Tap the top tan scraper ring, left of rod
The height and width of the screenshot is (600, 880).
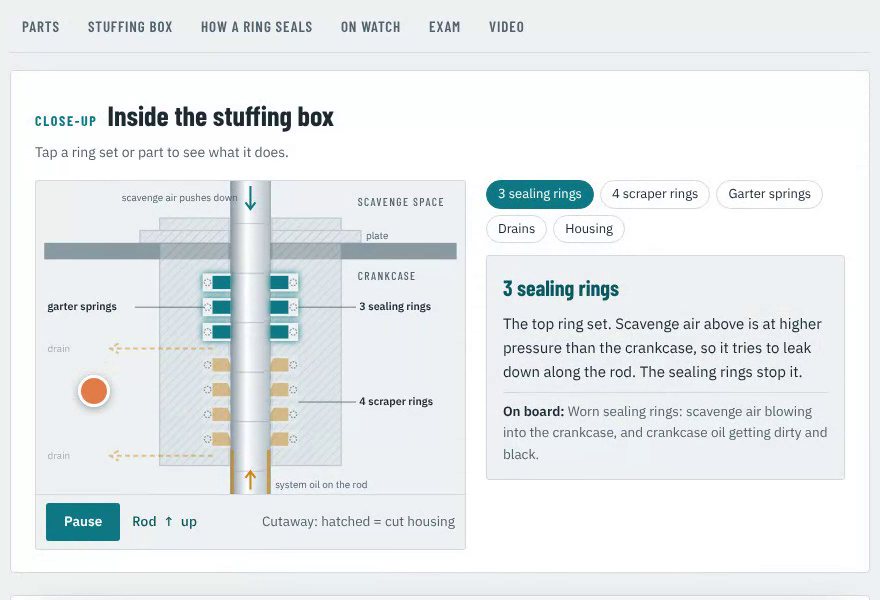click(221, 365)
